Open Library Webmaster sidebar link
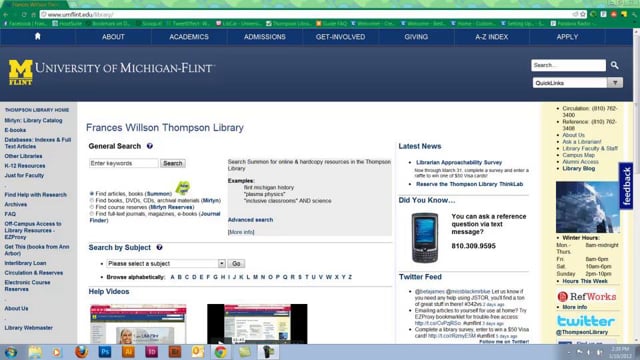 click(x=29, y=327)
